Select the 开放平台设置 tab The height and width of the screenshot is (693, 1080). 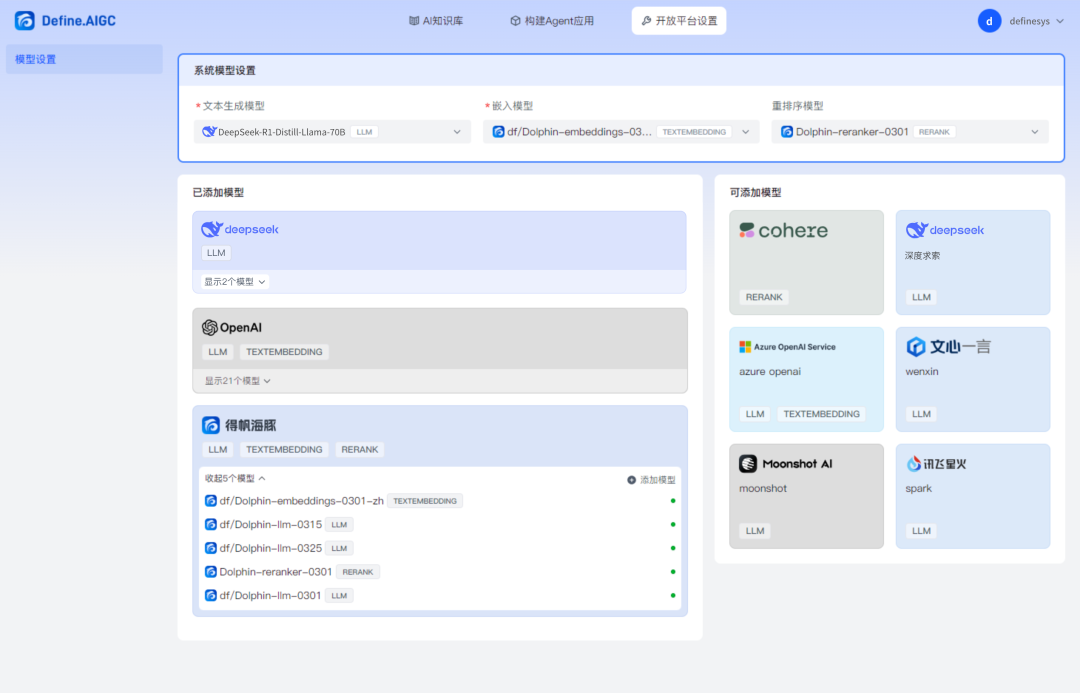[x=679, y=21]
